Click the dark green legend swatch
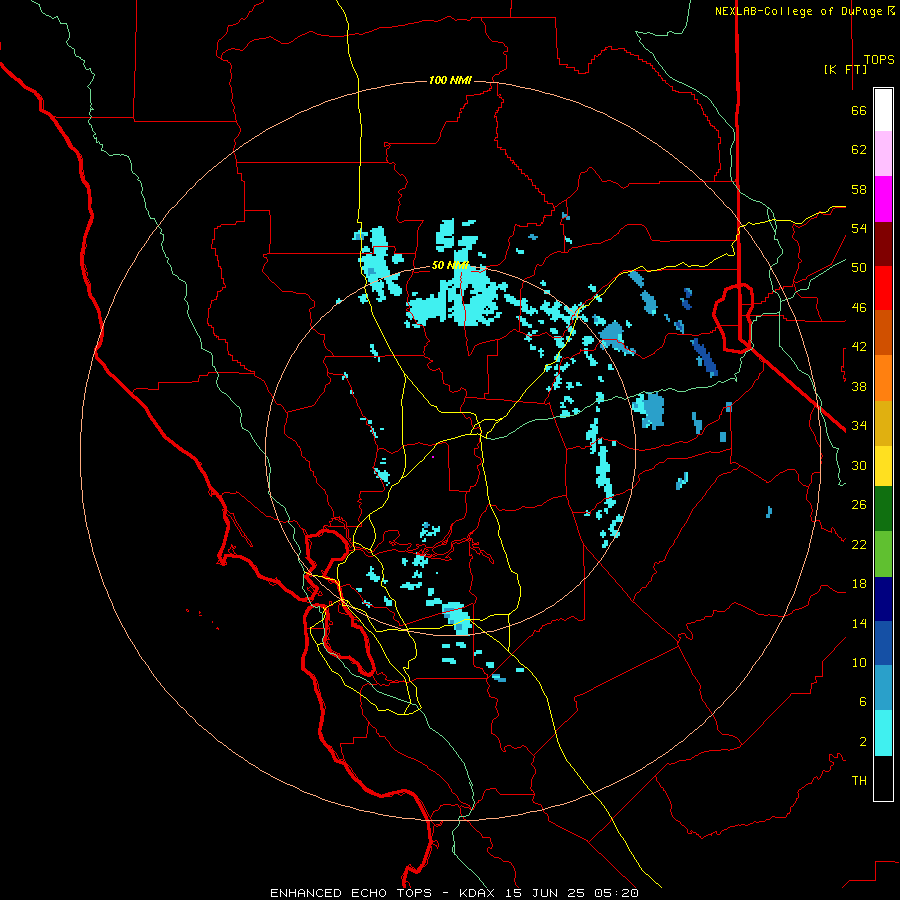 (x=883, y=509)
